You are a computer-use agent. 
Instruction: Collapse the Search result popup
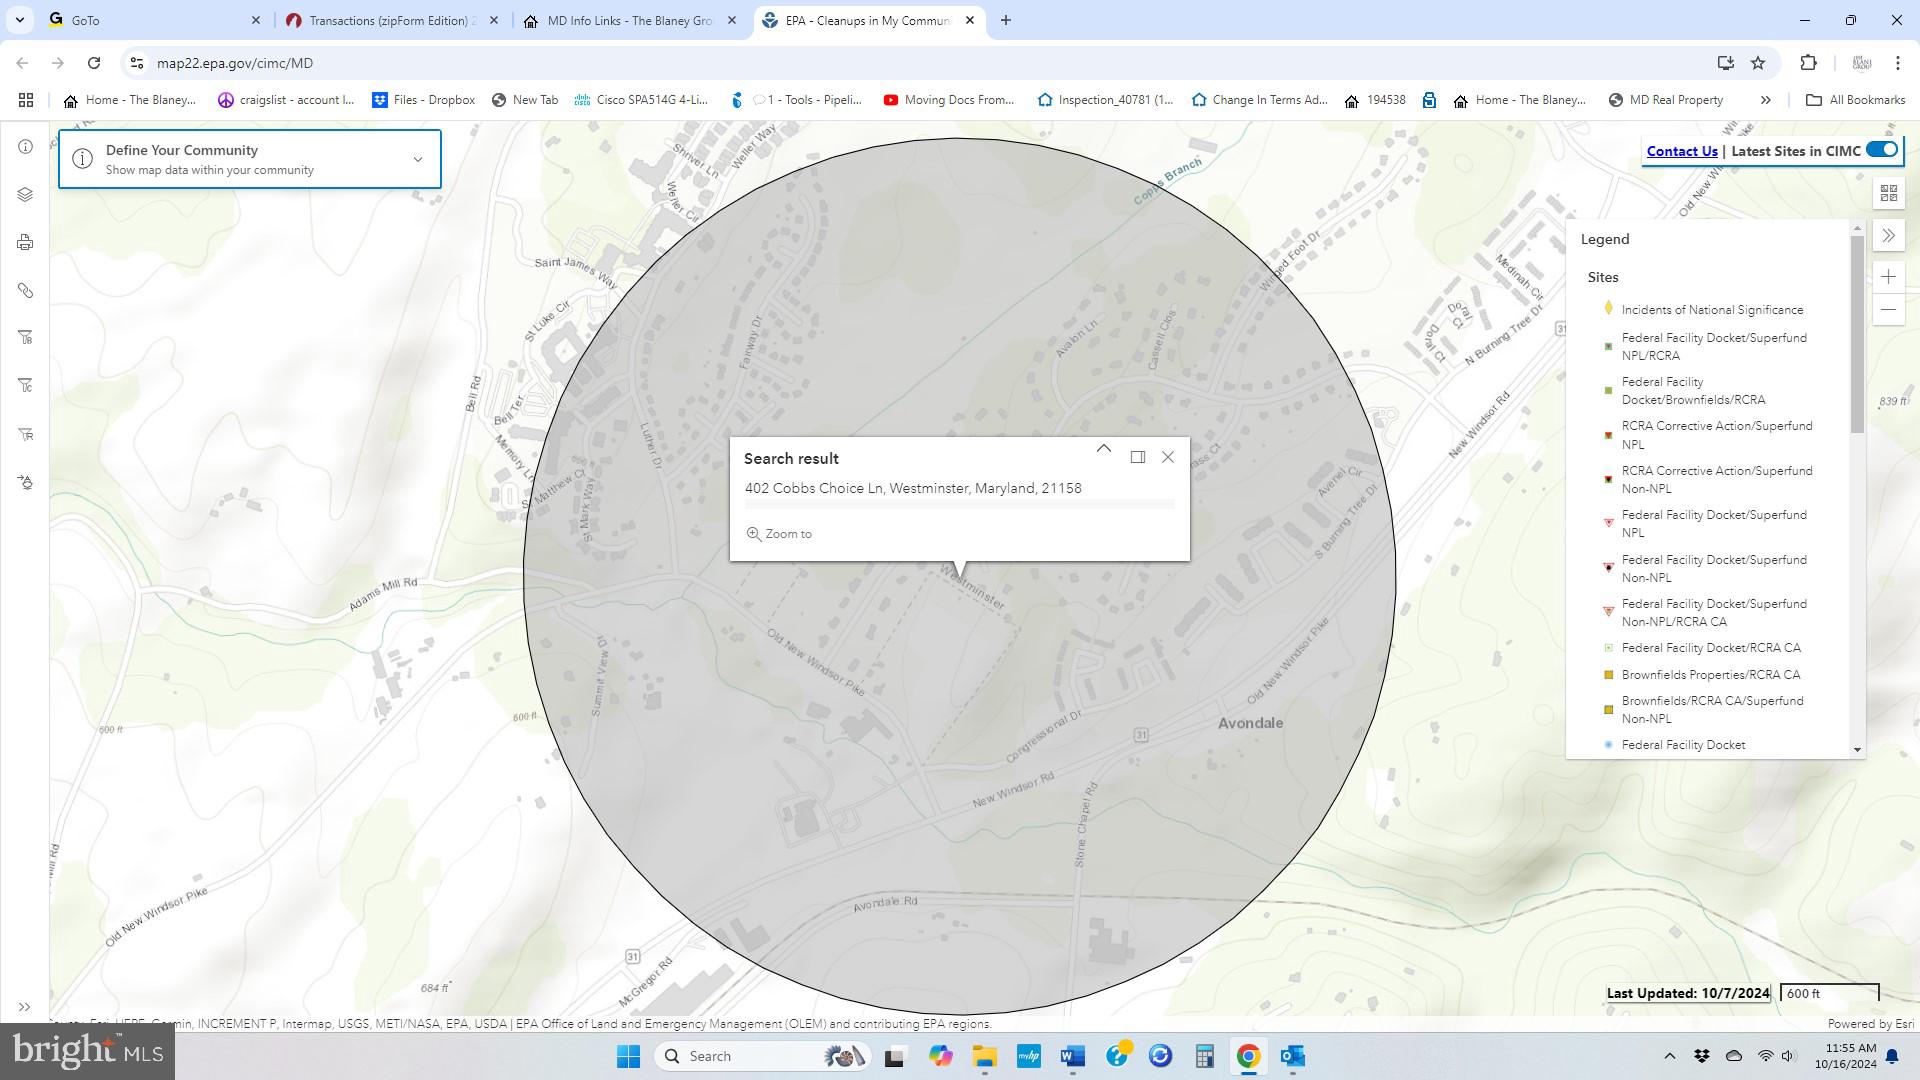coord(1103,449)
